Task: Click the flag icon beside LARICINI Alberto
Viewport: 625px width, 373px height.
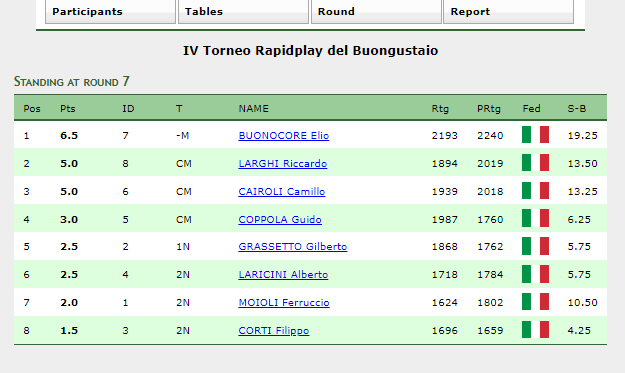Action: (535, 274)
